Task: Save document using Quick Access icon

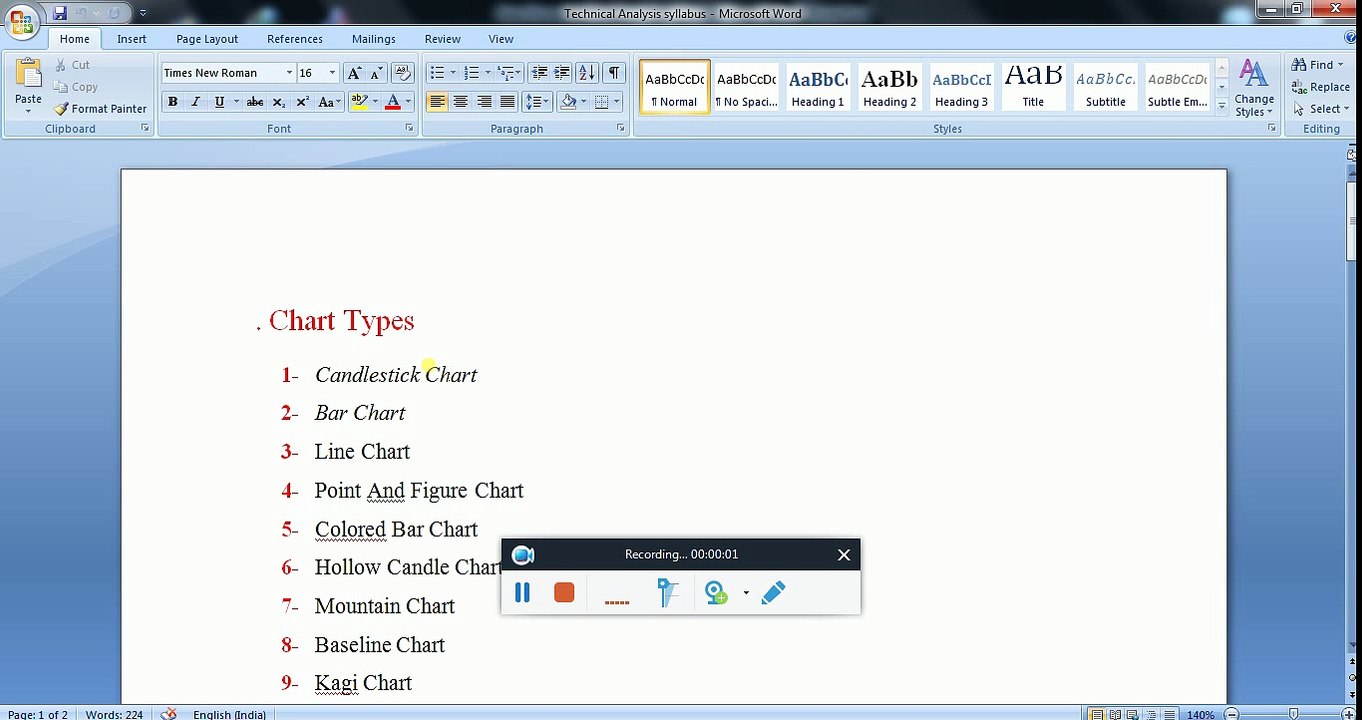Action: coord(60,13)
